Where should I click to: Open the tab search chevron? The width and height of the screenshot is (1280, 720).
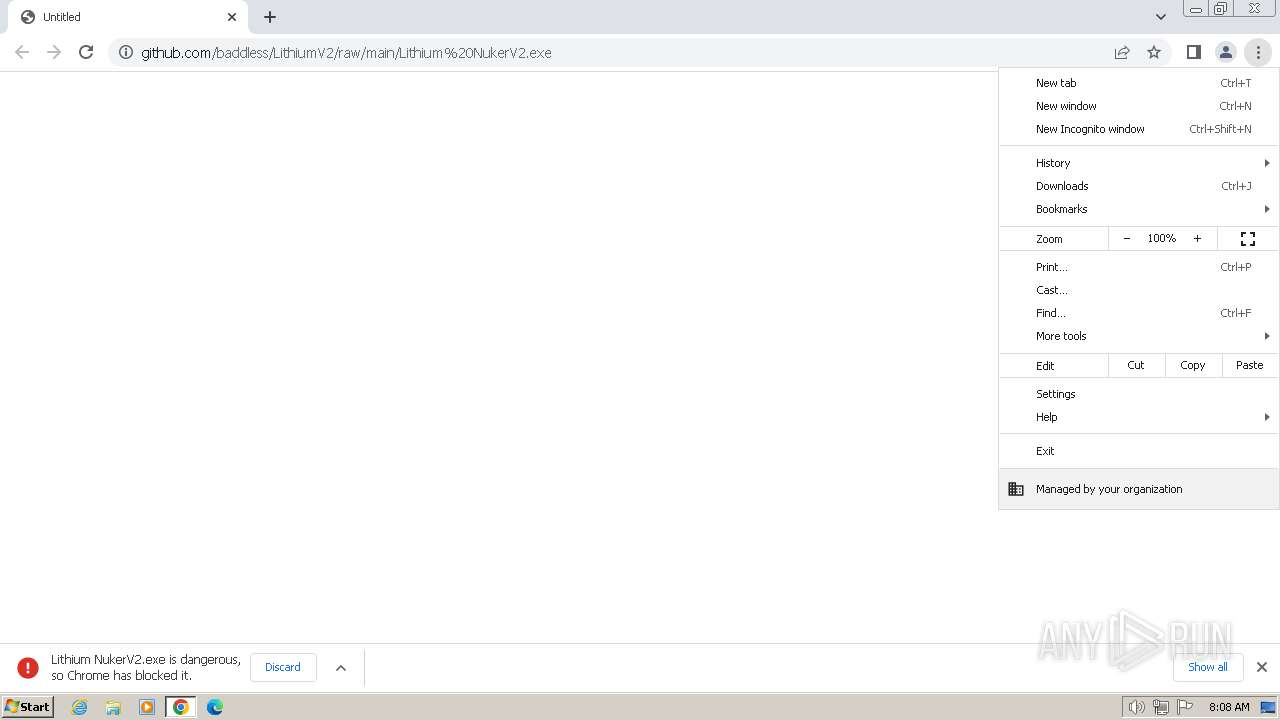pyautogui.click(x=1160, y=17)
